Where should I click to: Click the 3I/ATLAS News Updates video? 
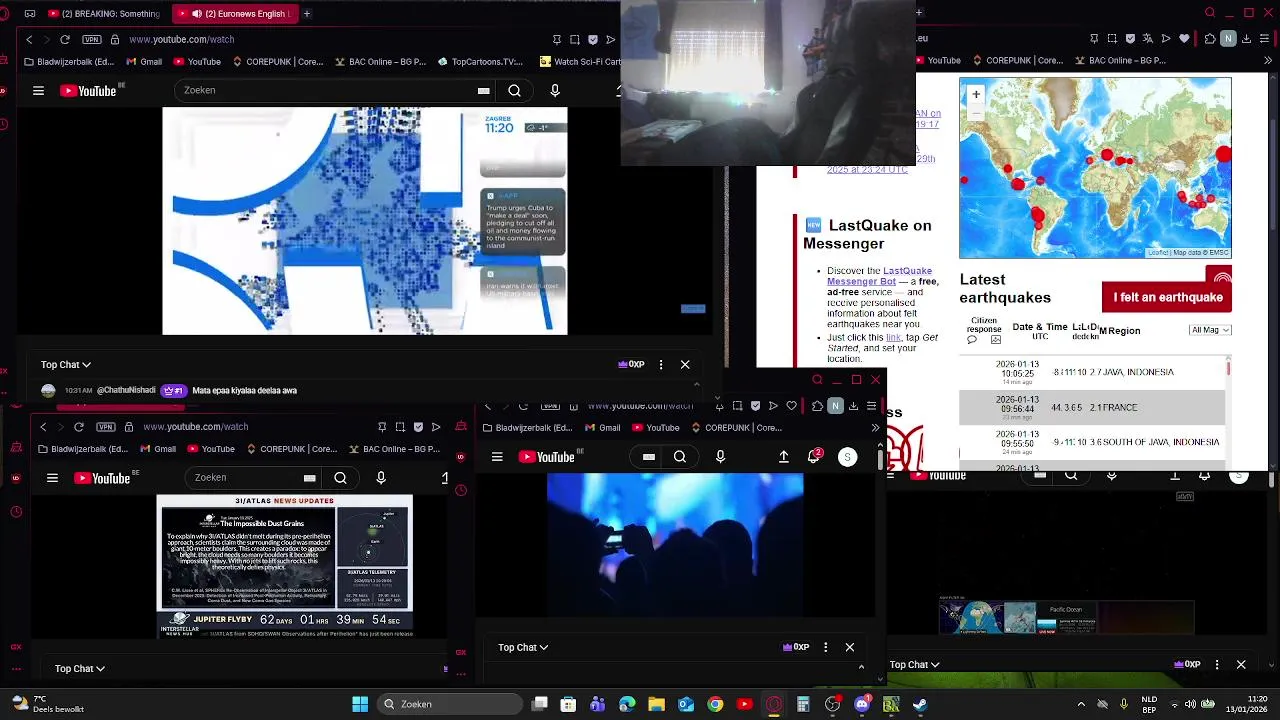(285, 566)
